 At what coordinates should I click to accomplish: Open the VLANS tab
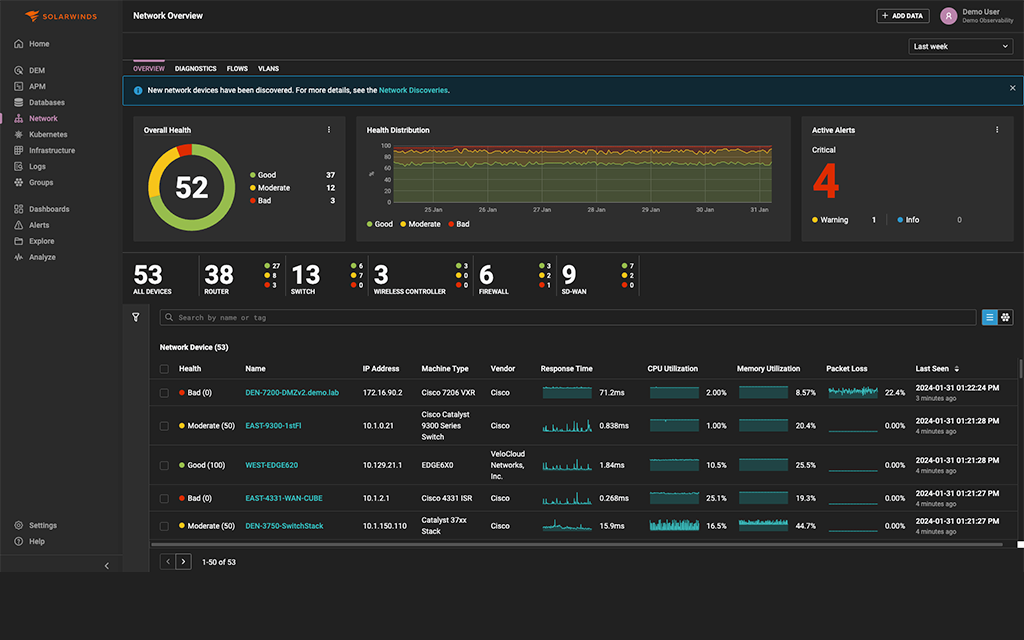pos(268,68)
